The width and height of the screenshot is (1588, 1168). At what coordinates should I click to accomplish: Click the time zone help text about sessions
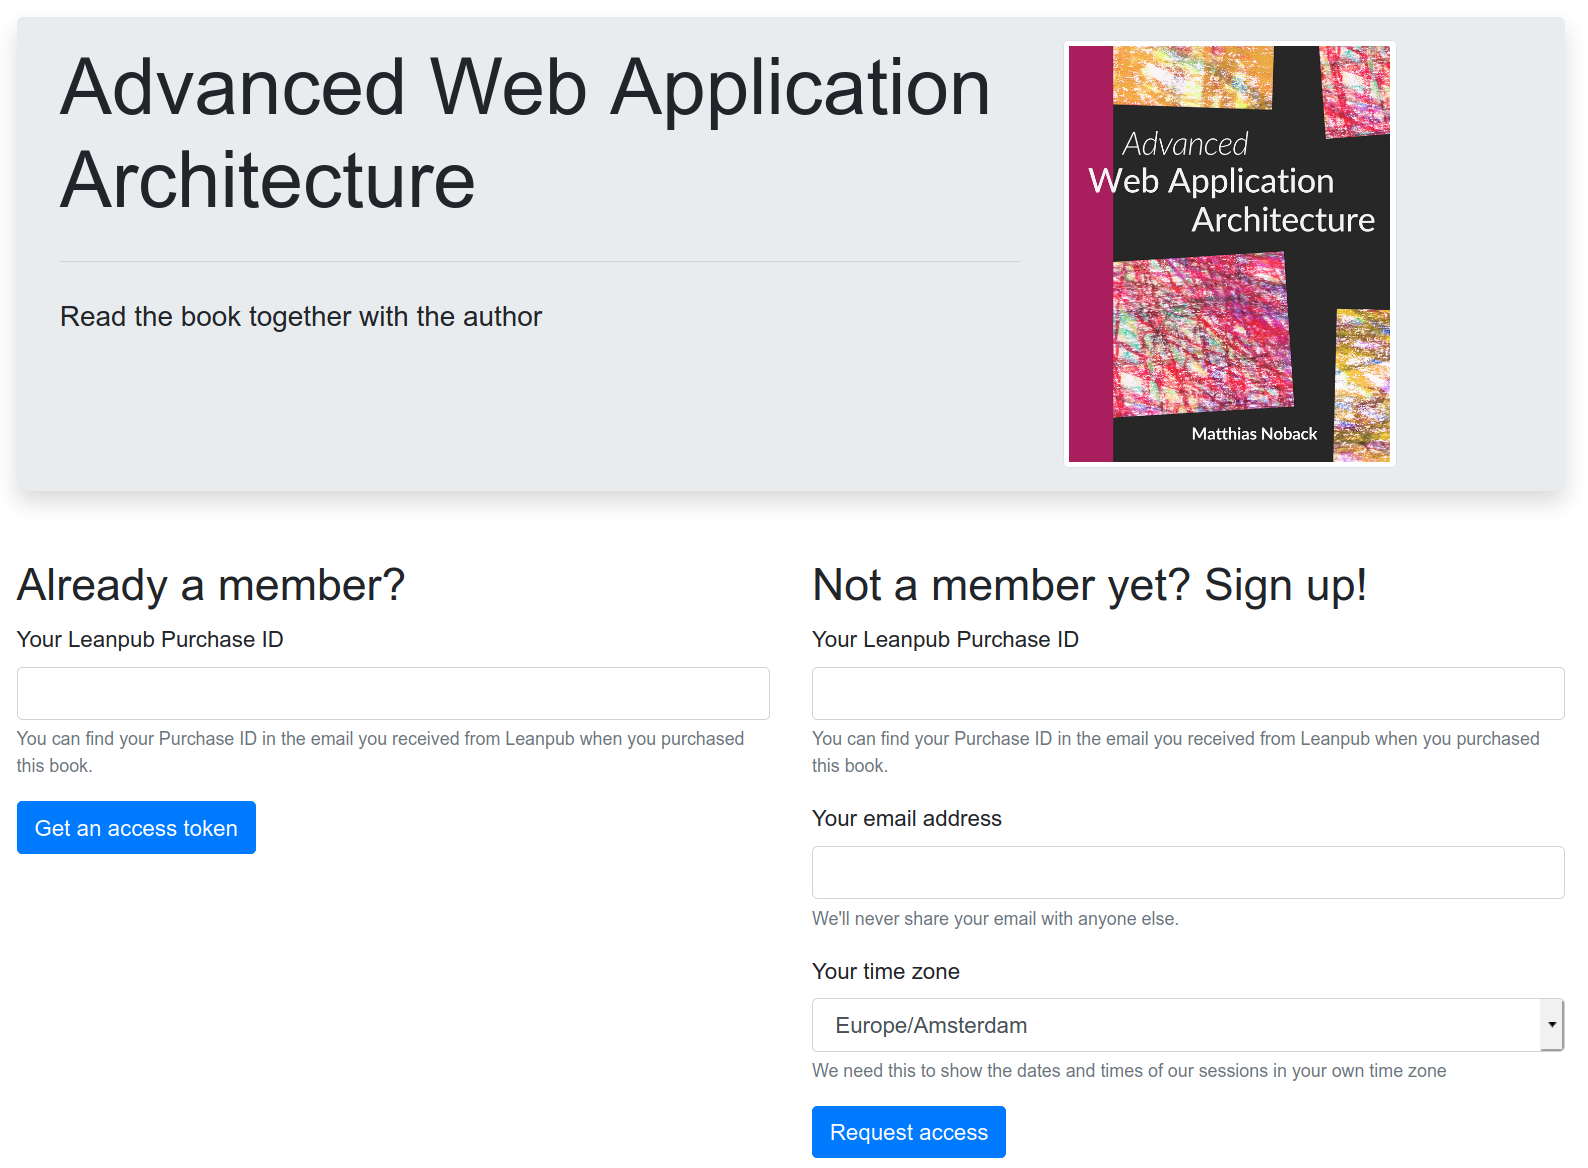pos(1129,1071)
